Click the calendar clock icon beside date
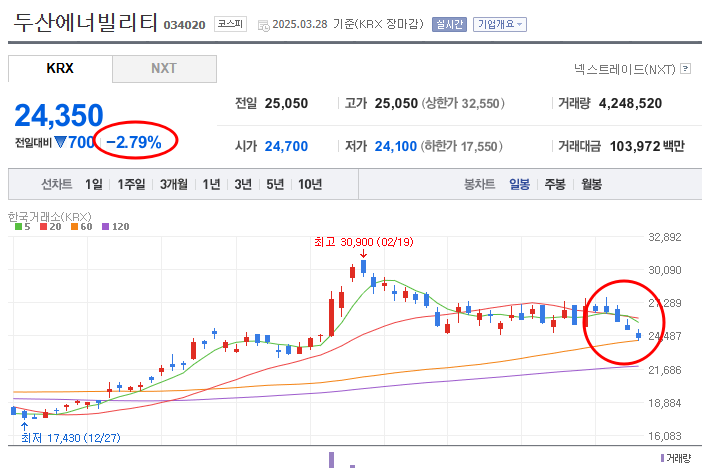 pos(264,26)
